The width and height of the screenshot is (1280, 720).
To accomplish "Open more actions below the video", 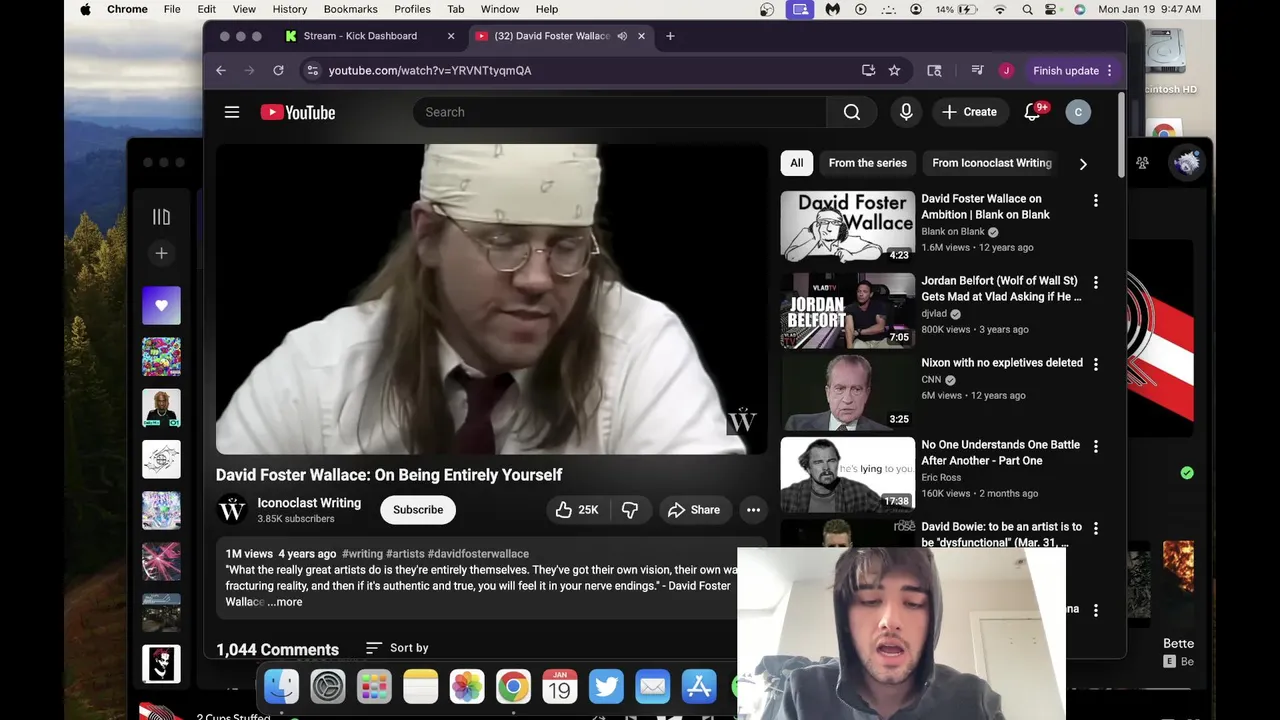I will point(753,510).
